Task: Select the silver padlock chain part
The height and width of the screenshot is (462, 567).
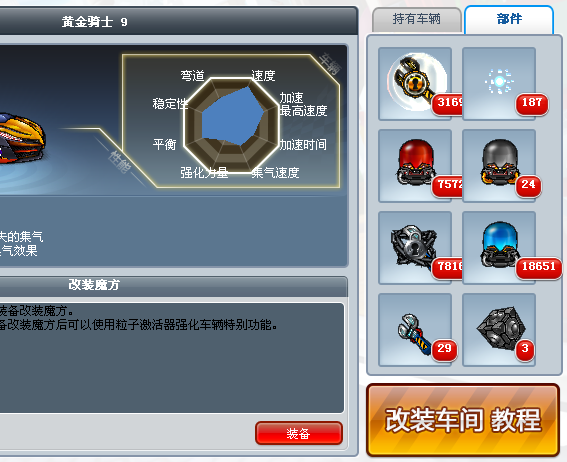Action: [415, 248]
